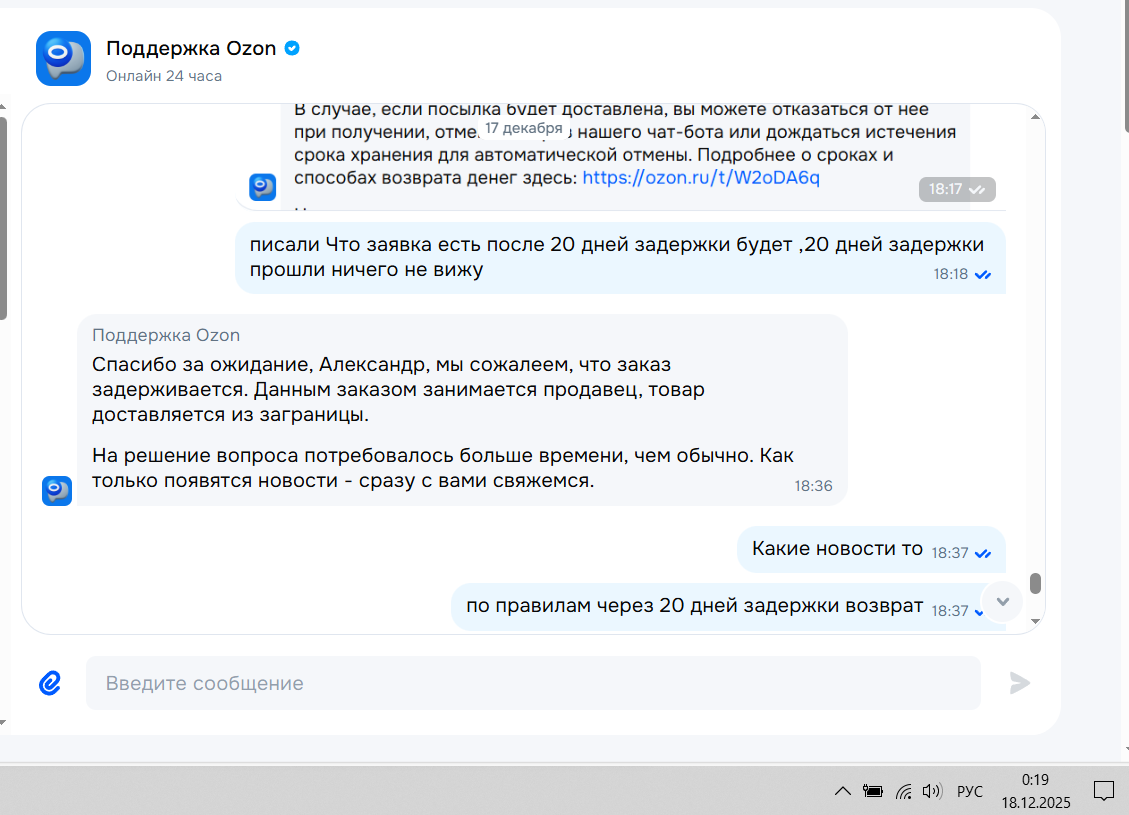Switch the РУС input language
The width and height of the screenshot is (1129, 815).
[x=969, y=792]
